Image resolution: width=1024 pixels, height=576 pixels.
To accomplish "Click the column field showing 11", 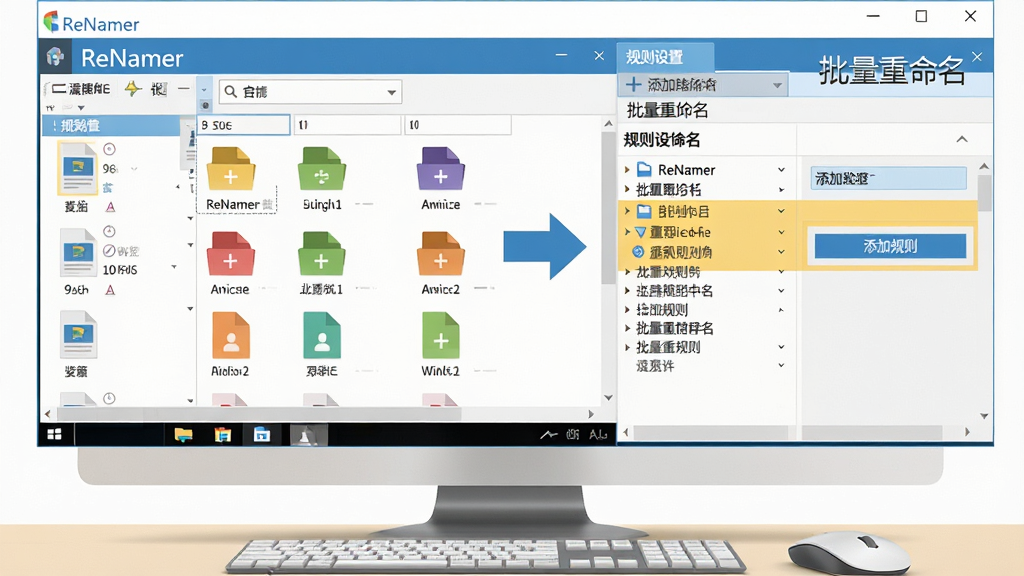I will point(347,125).
